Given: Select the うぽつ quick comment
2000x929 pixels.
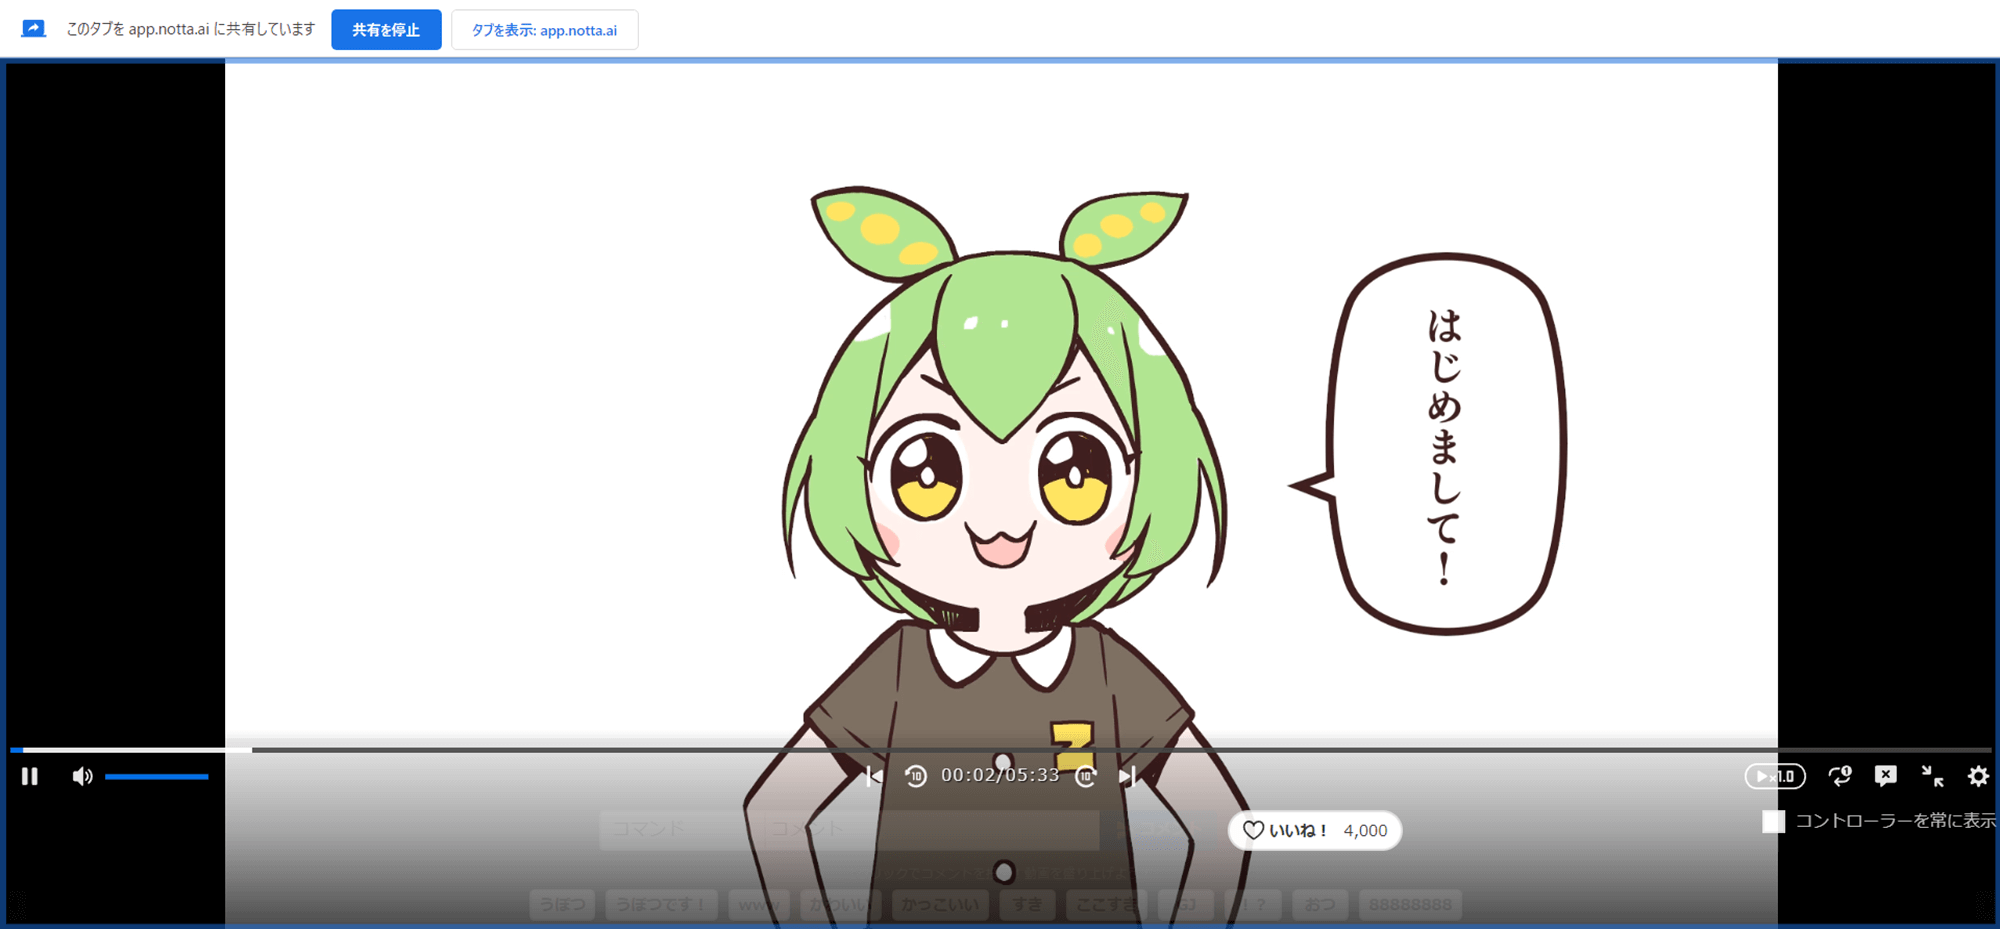Looking at the screenshot, I should 562,905.
